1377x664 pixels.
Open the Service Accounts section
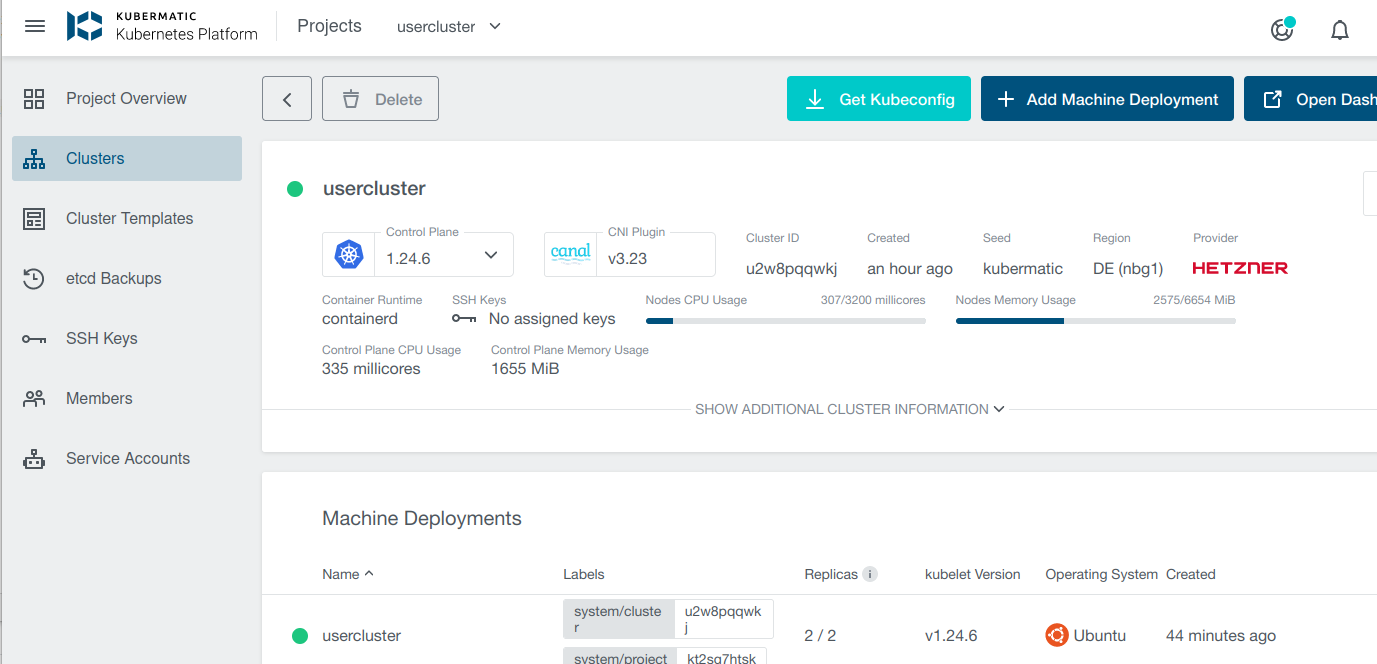pyautogui.click(x=128, y=458)
